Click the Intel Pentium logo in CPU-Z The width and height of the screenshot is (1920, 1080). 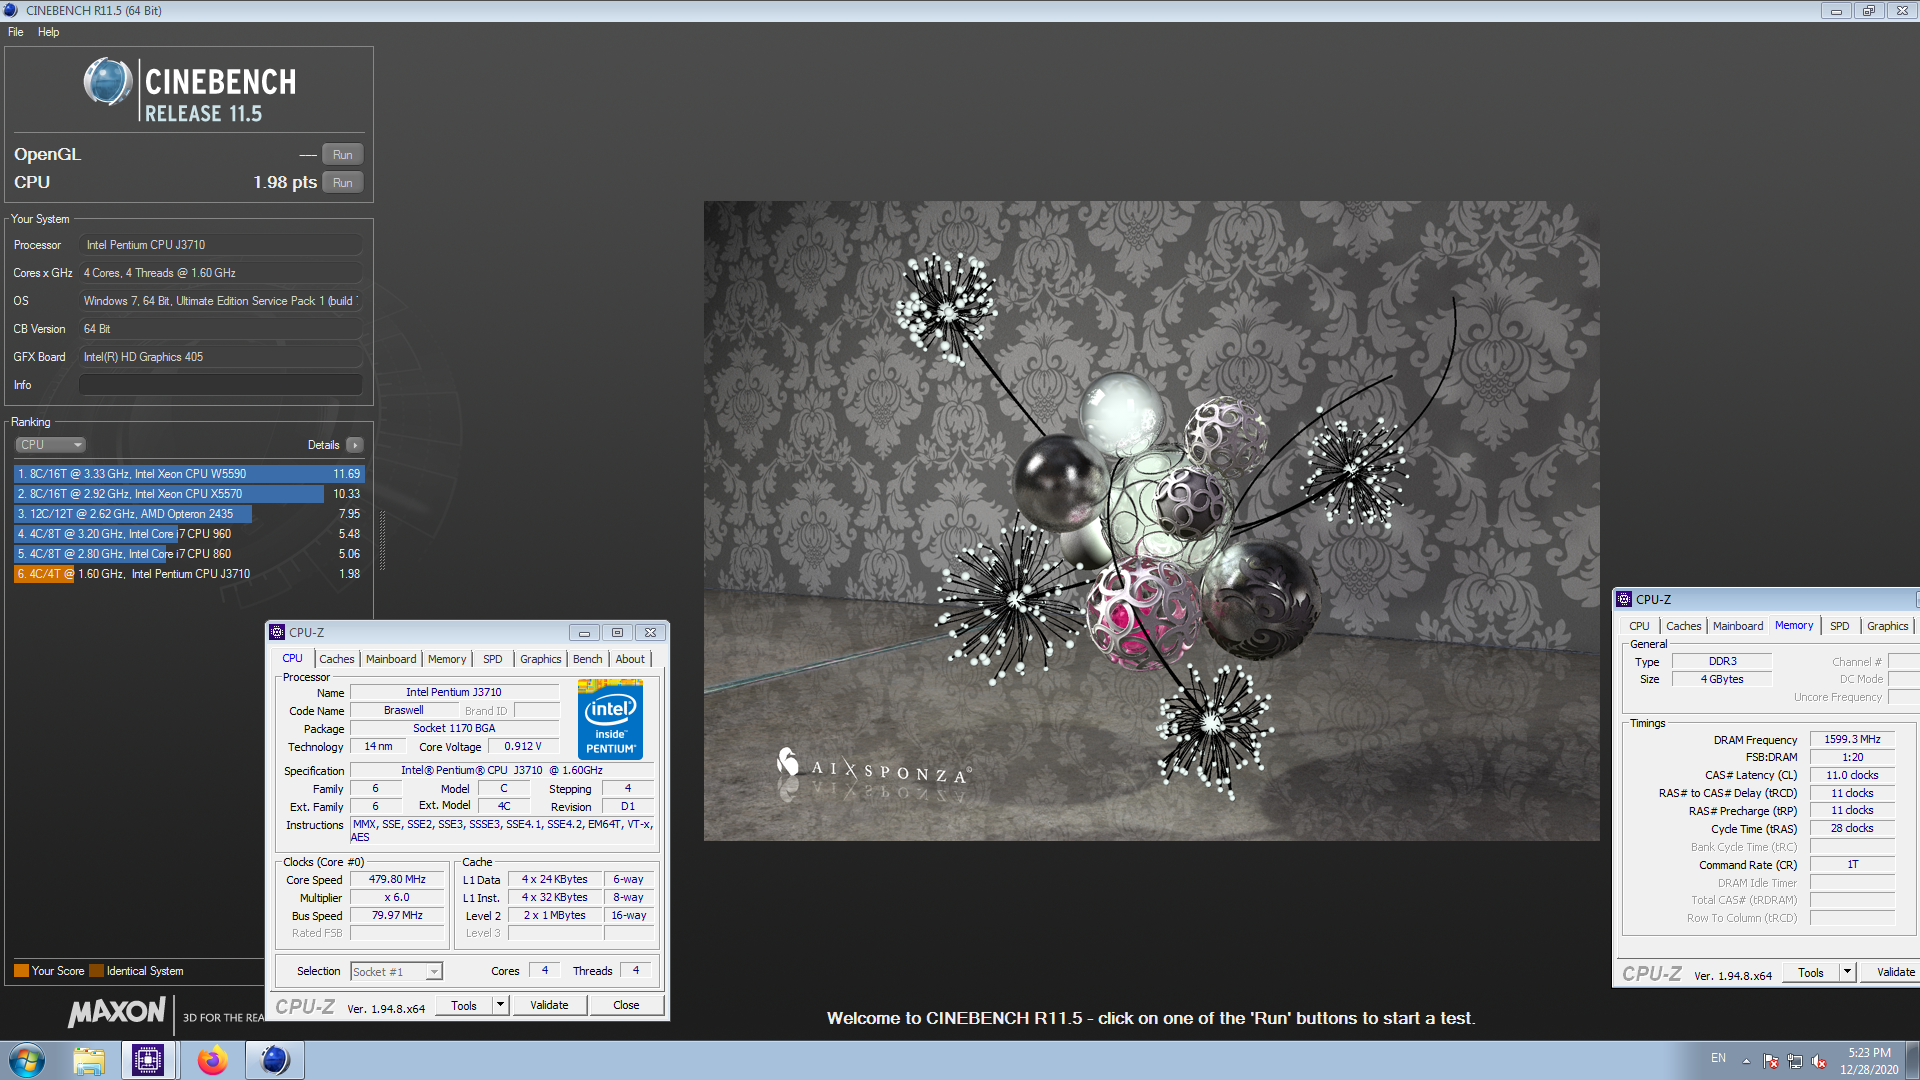pos(610,719)
